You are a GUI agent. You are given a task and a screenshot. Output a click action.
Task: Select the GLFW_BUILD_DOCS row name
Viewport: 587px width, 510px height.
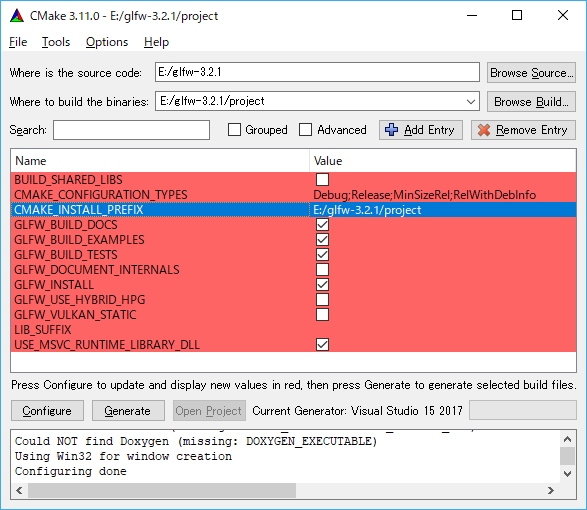click(66, 225)
